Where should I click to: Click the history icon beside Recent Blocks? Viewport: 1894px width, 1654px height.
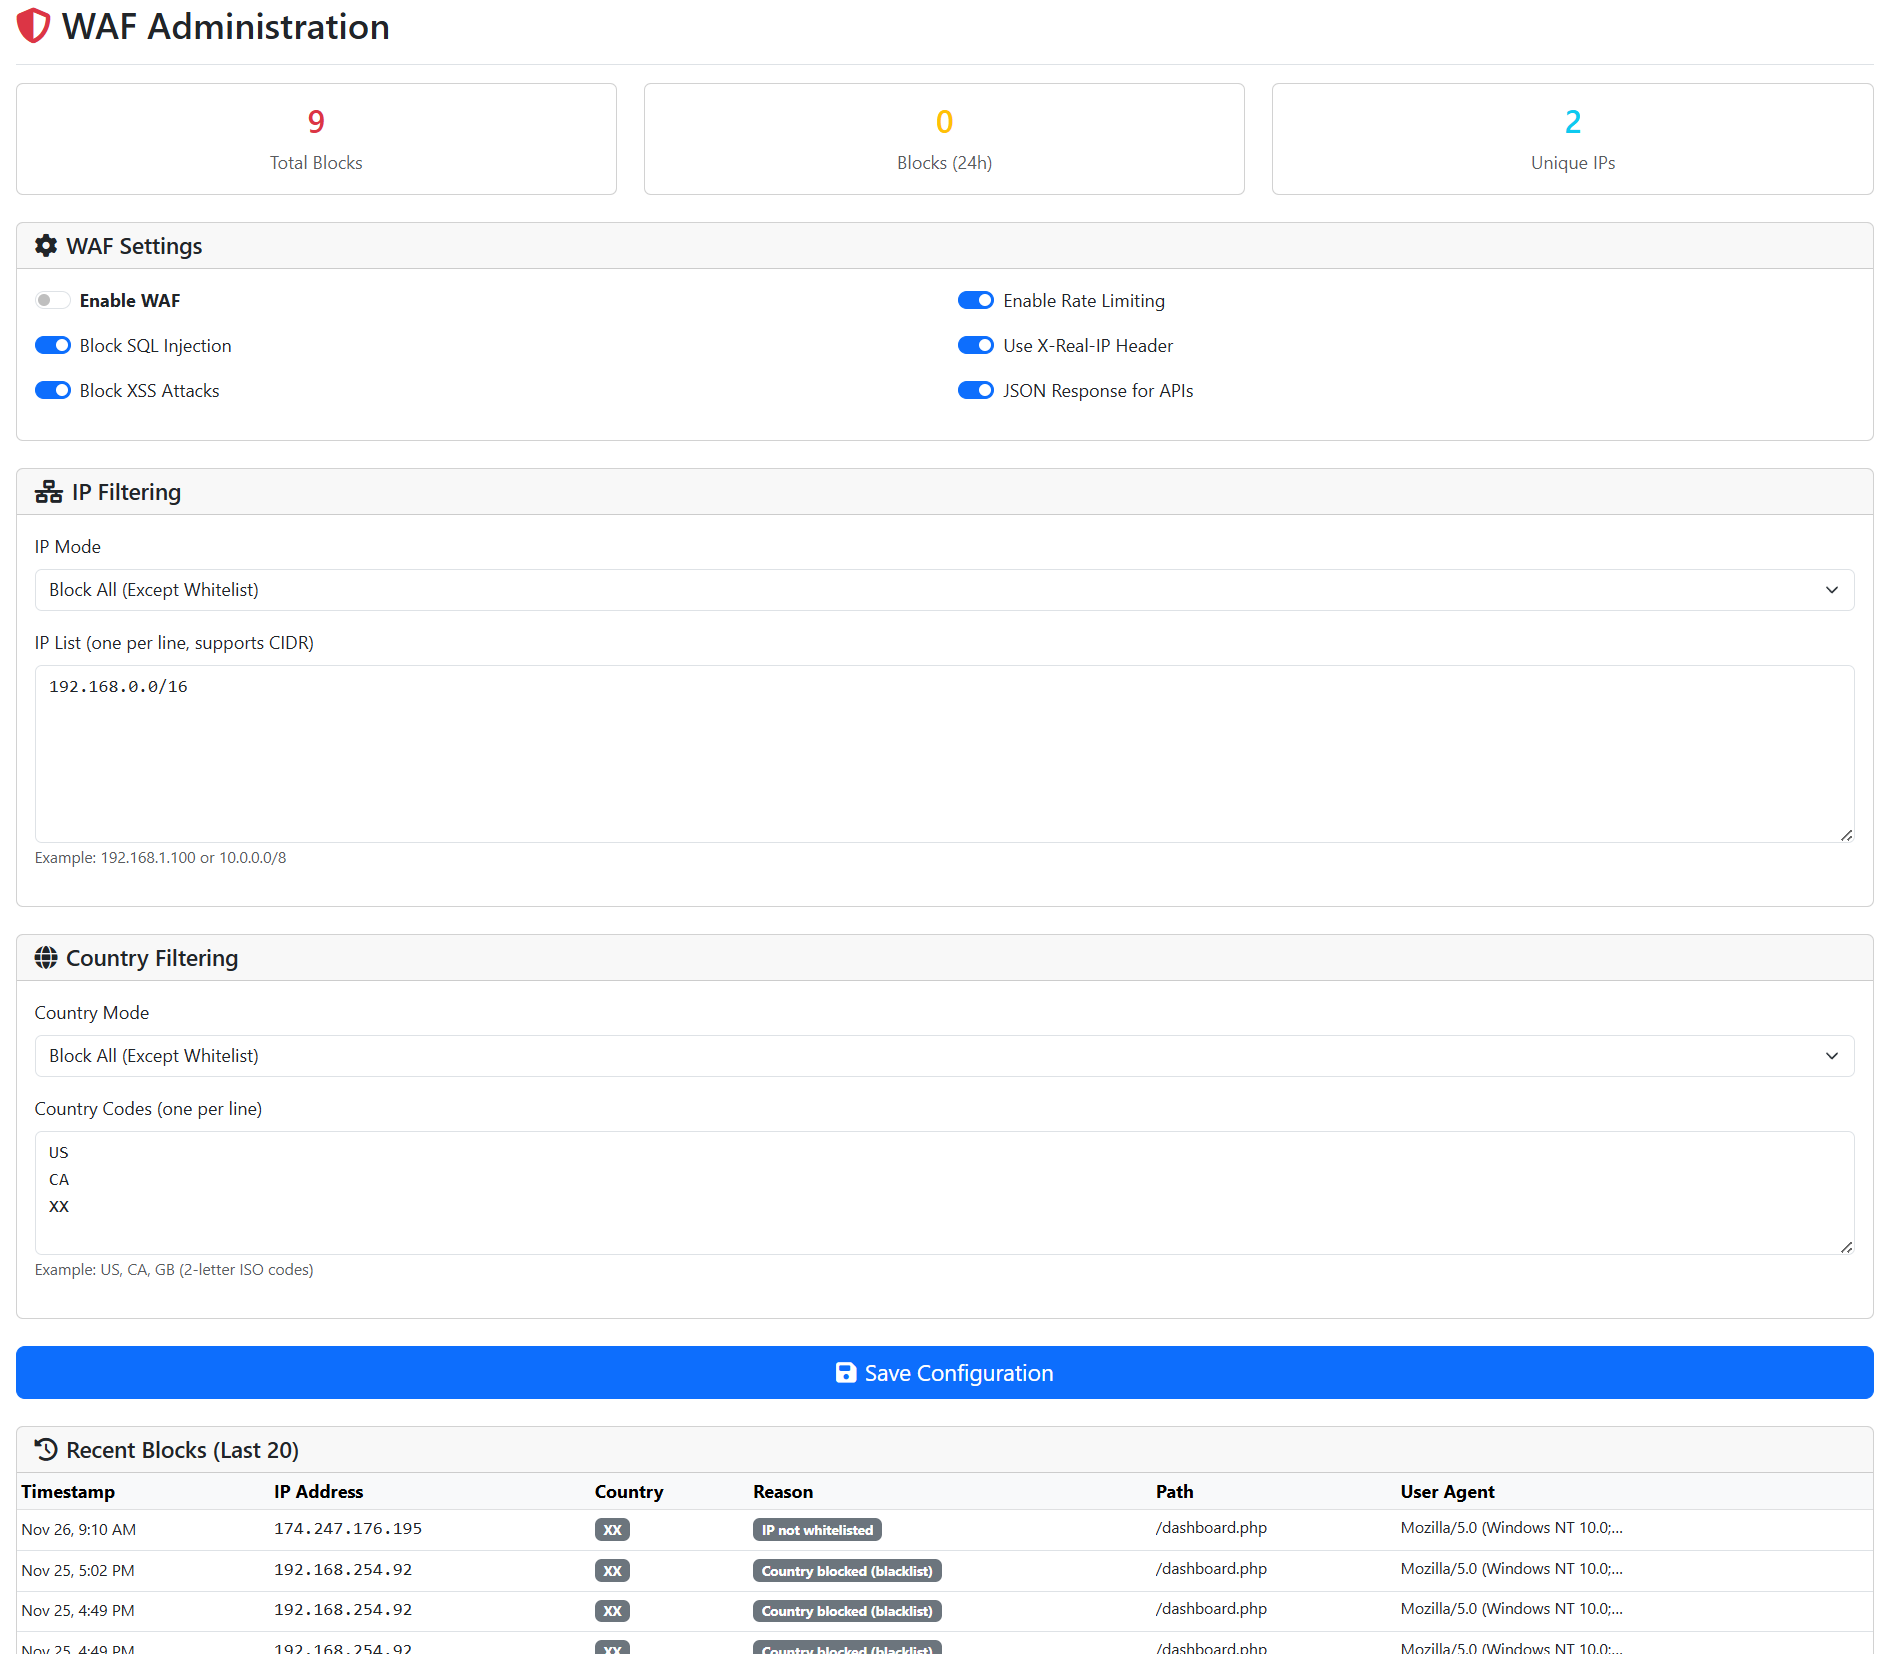tap(44, 1449)
